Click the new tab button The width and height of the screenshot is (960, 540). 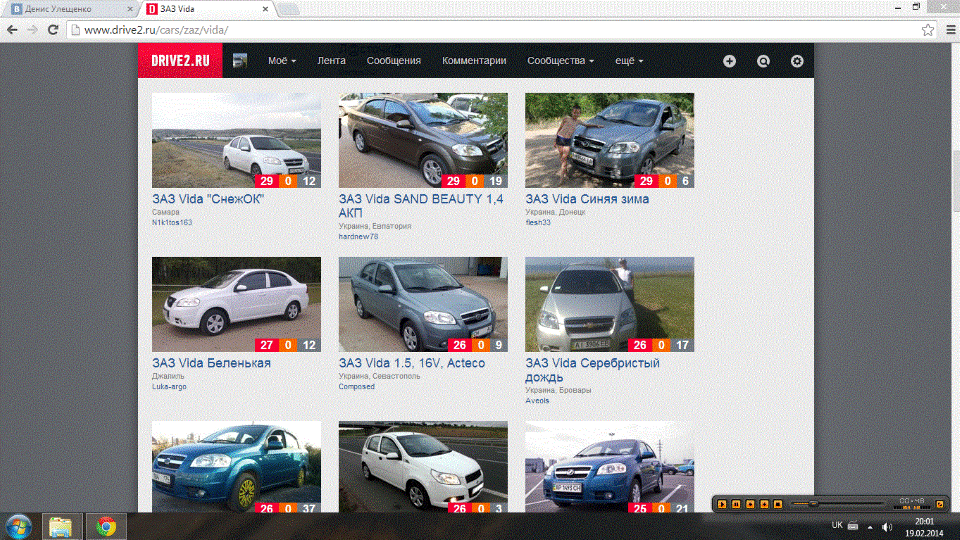click(x=288, y=9)
